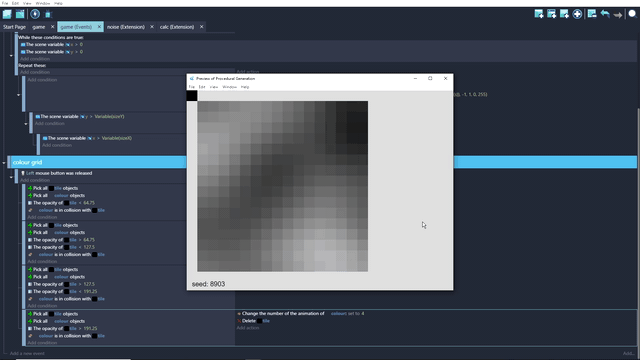
Task: Open the circled plus add-other-events icon
Action: click(577, 14)
